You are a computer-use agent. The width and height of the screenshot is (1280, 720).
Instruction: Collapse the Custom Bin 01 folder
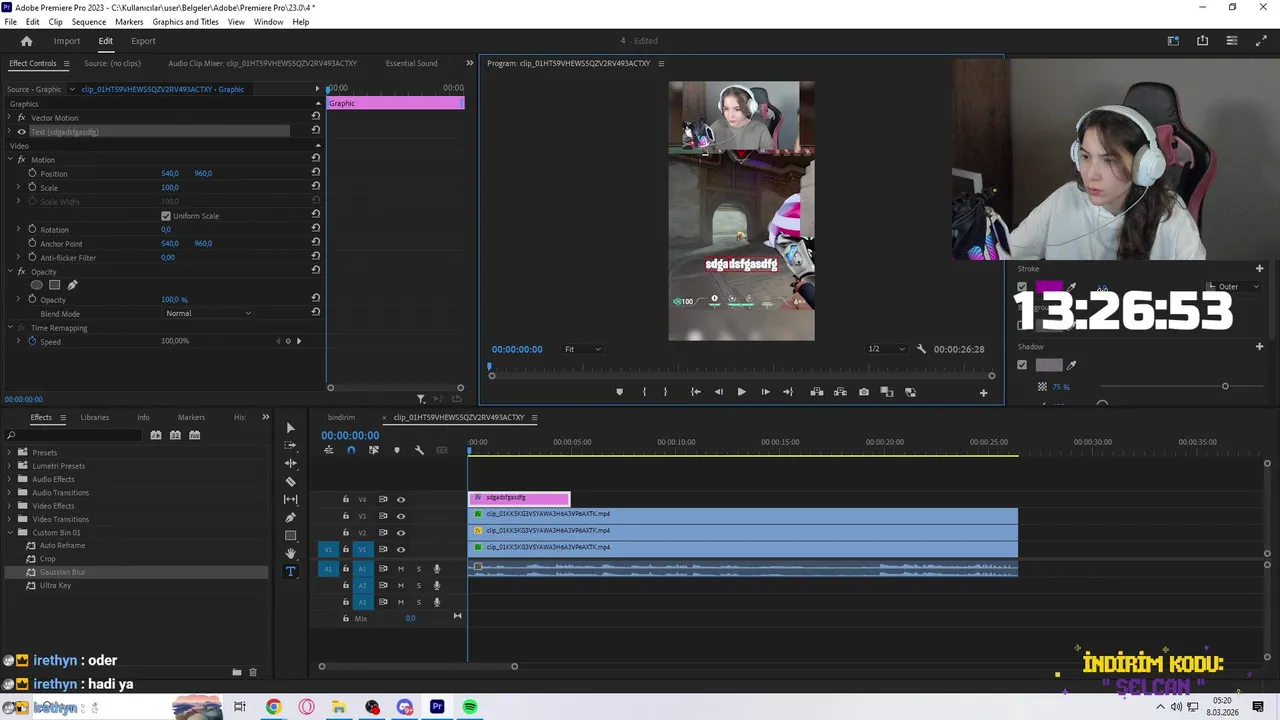10,533
